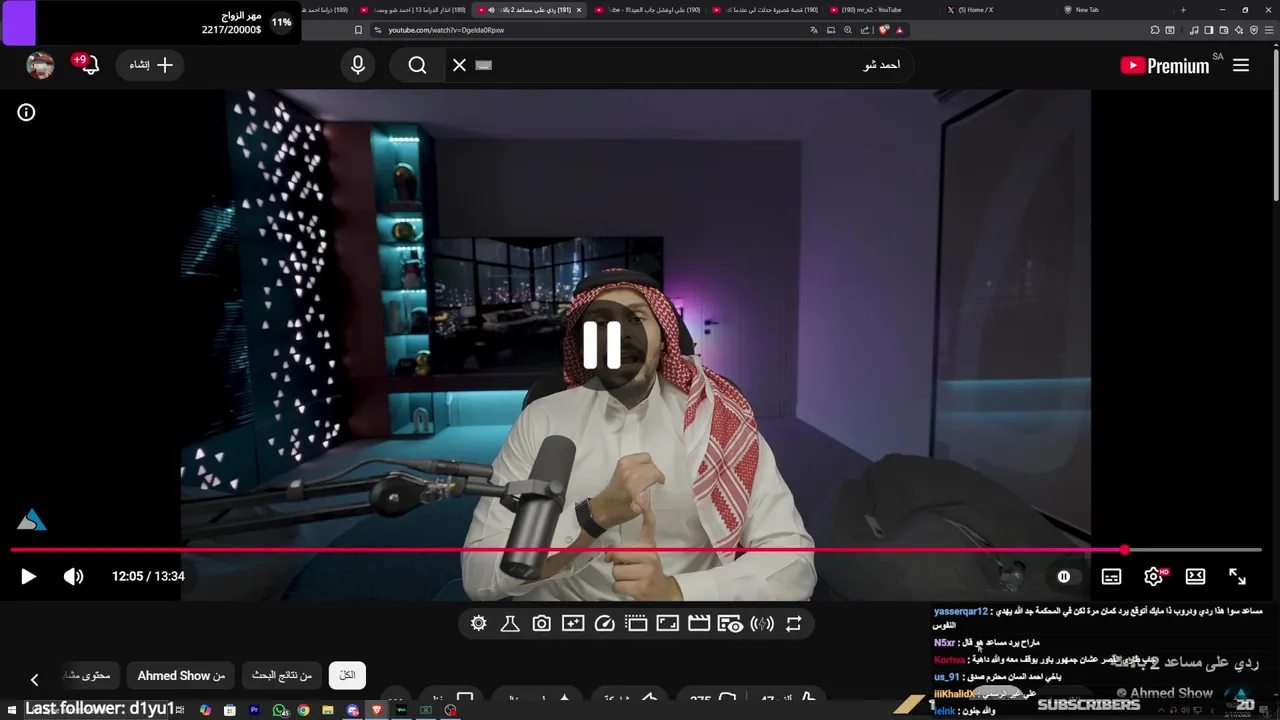The height and width of the screenshot is (720, 1280).
Task: Run search with the magnifier icon
Action: pyautogui.click(x=418, y=65)
